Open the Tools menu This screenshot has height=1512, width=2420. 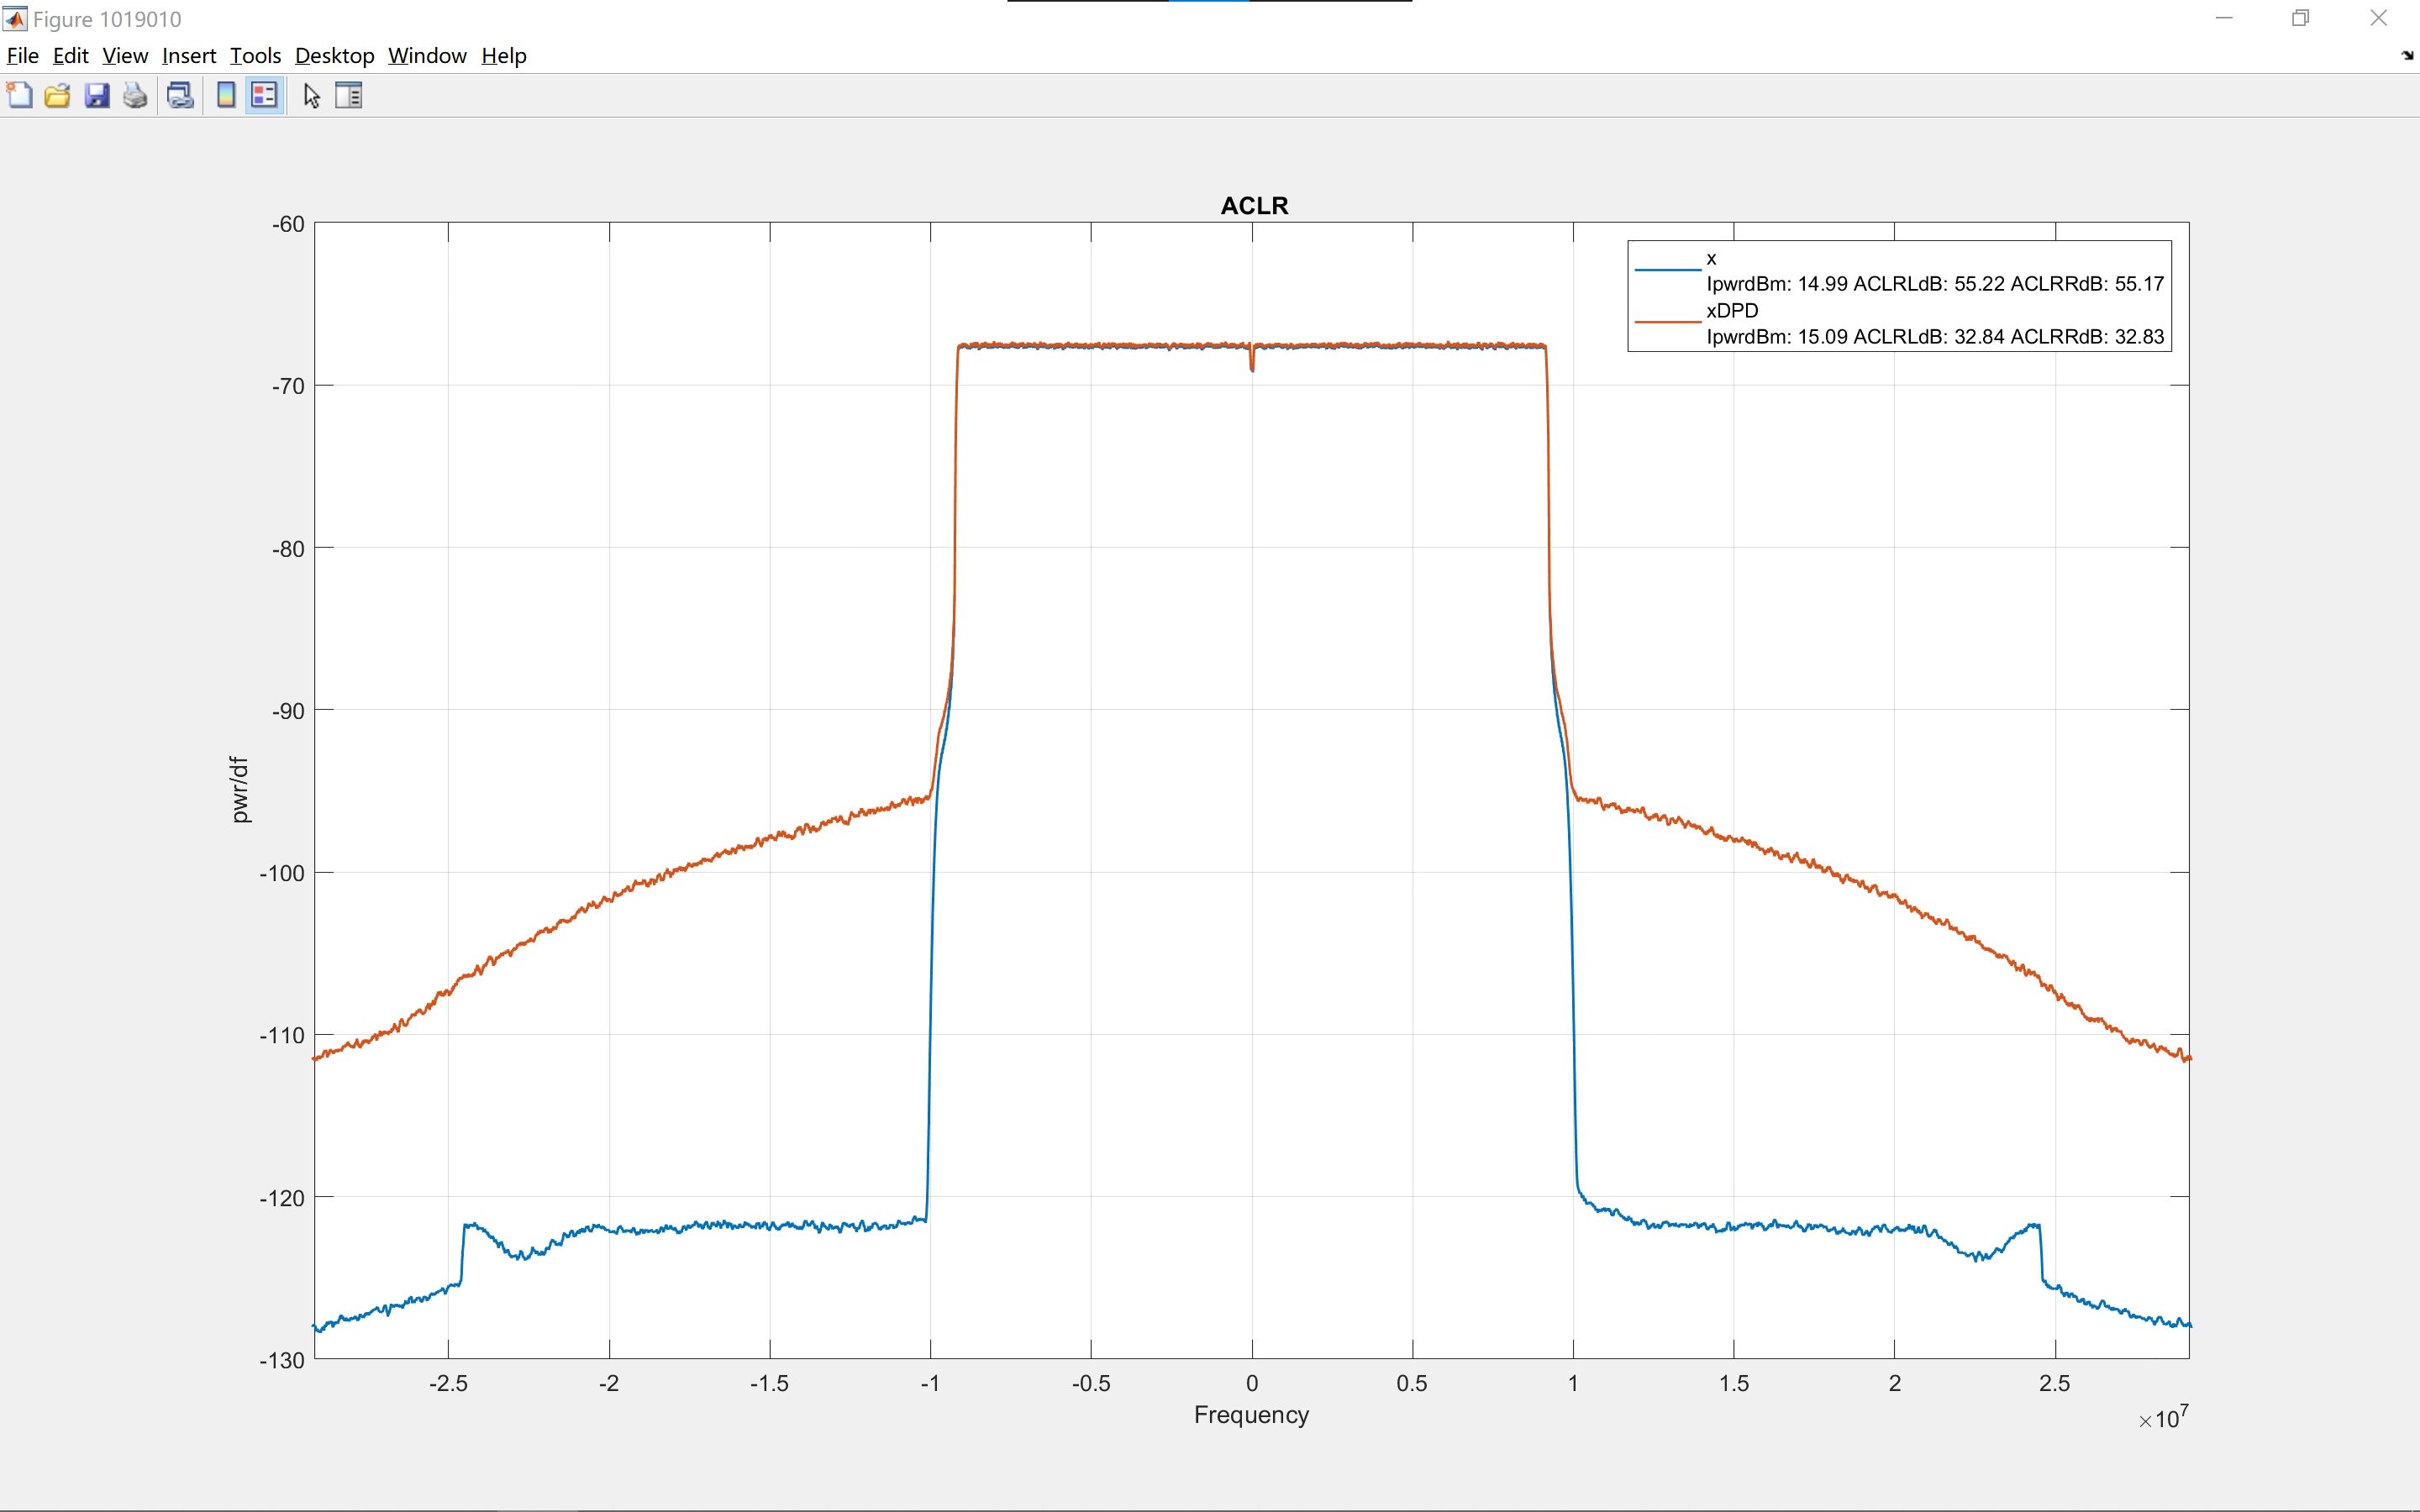[255, 56]
